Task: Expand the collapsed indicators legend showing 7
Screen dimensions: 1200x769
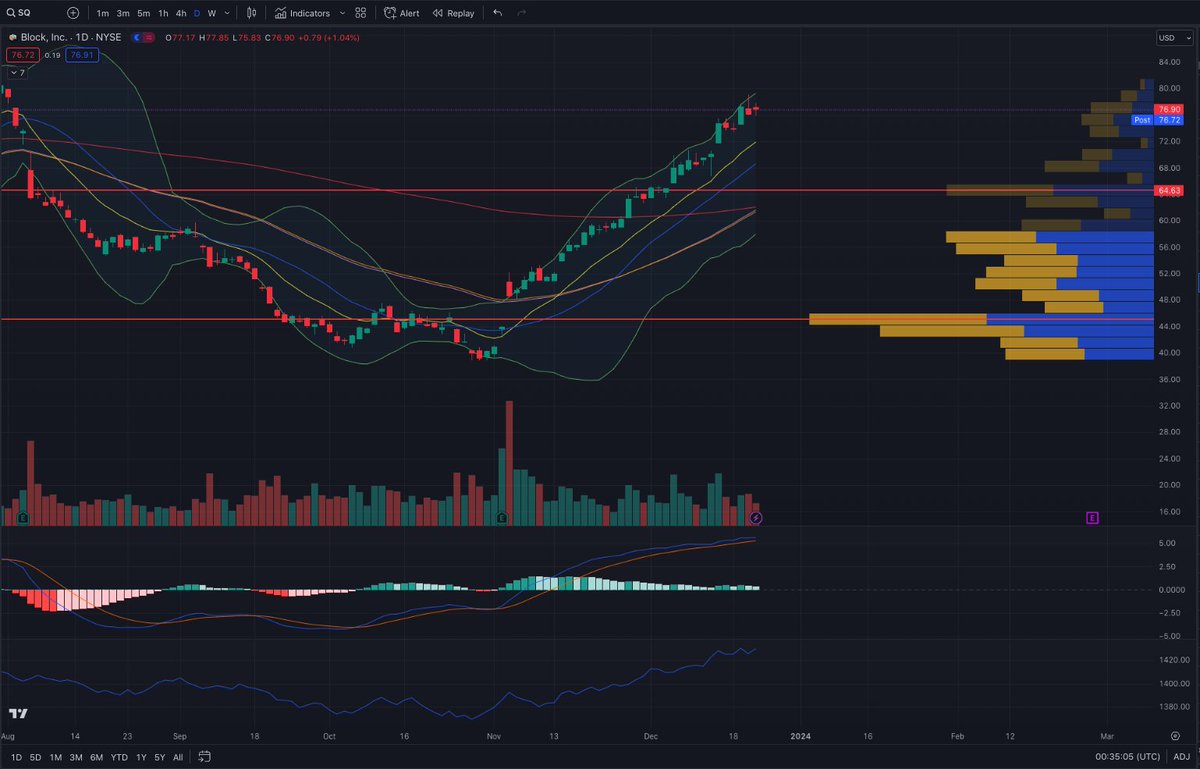Action: coord(18,74)
